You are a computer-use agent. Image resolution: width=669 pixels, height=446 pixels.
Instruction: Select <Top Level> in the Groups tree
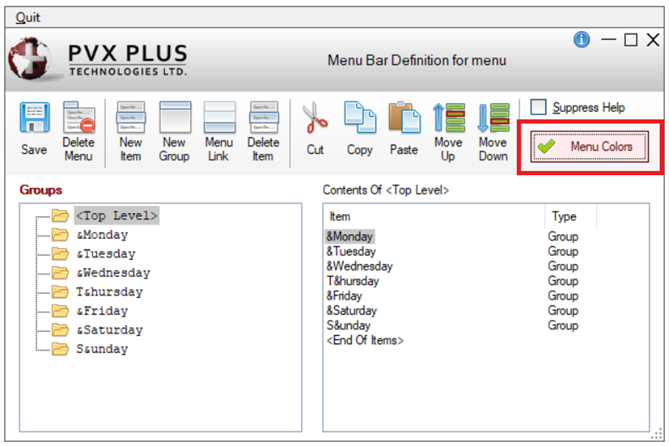(x=117, y=215)
